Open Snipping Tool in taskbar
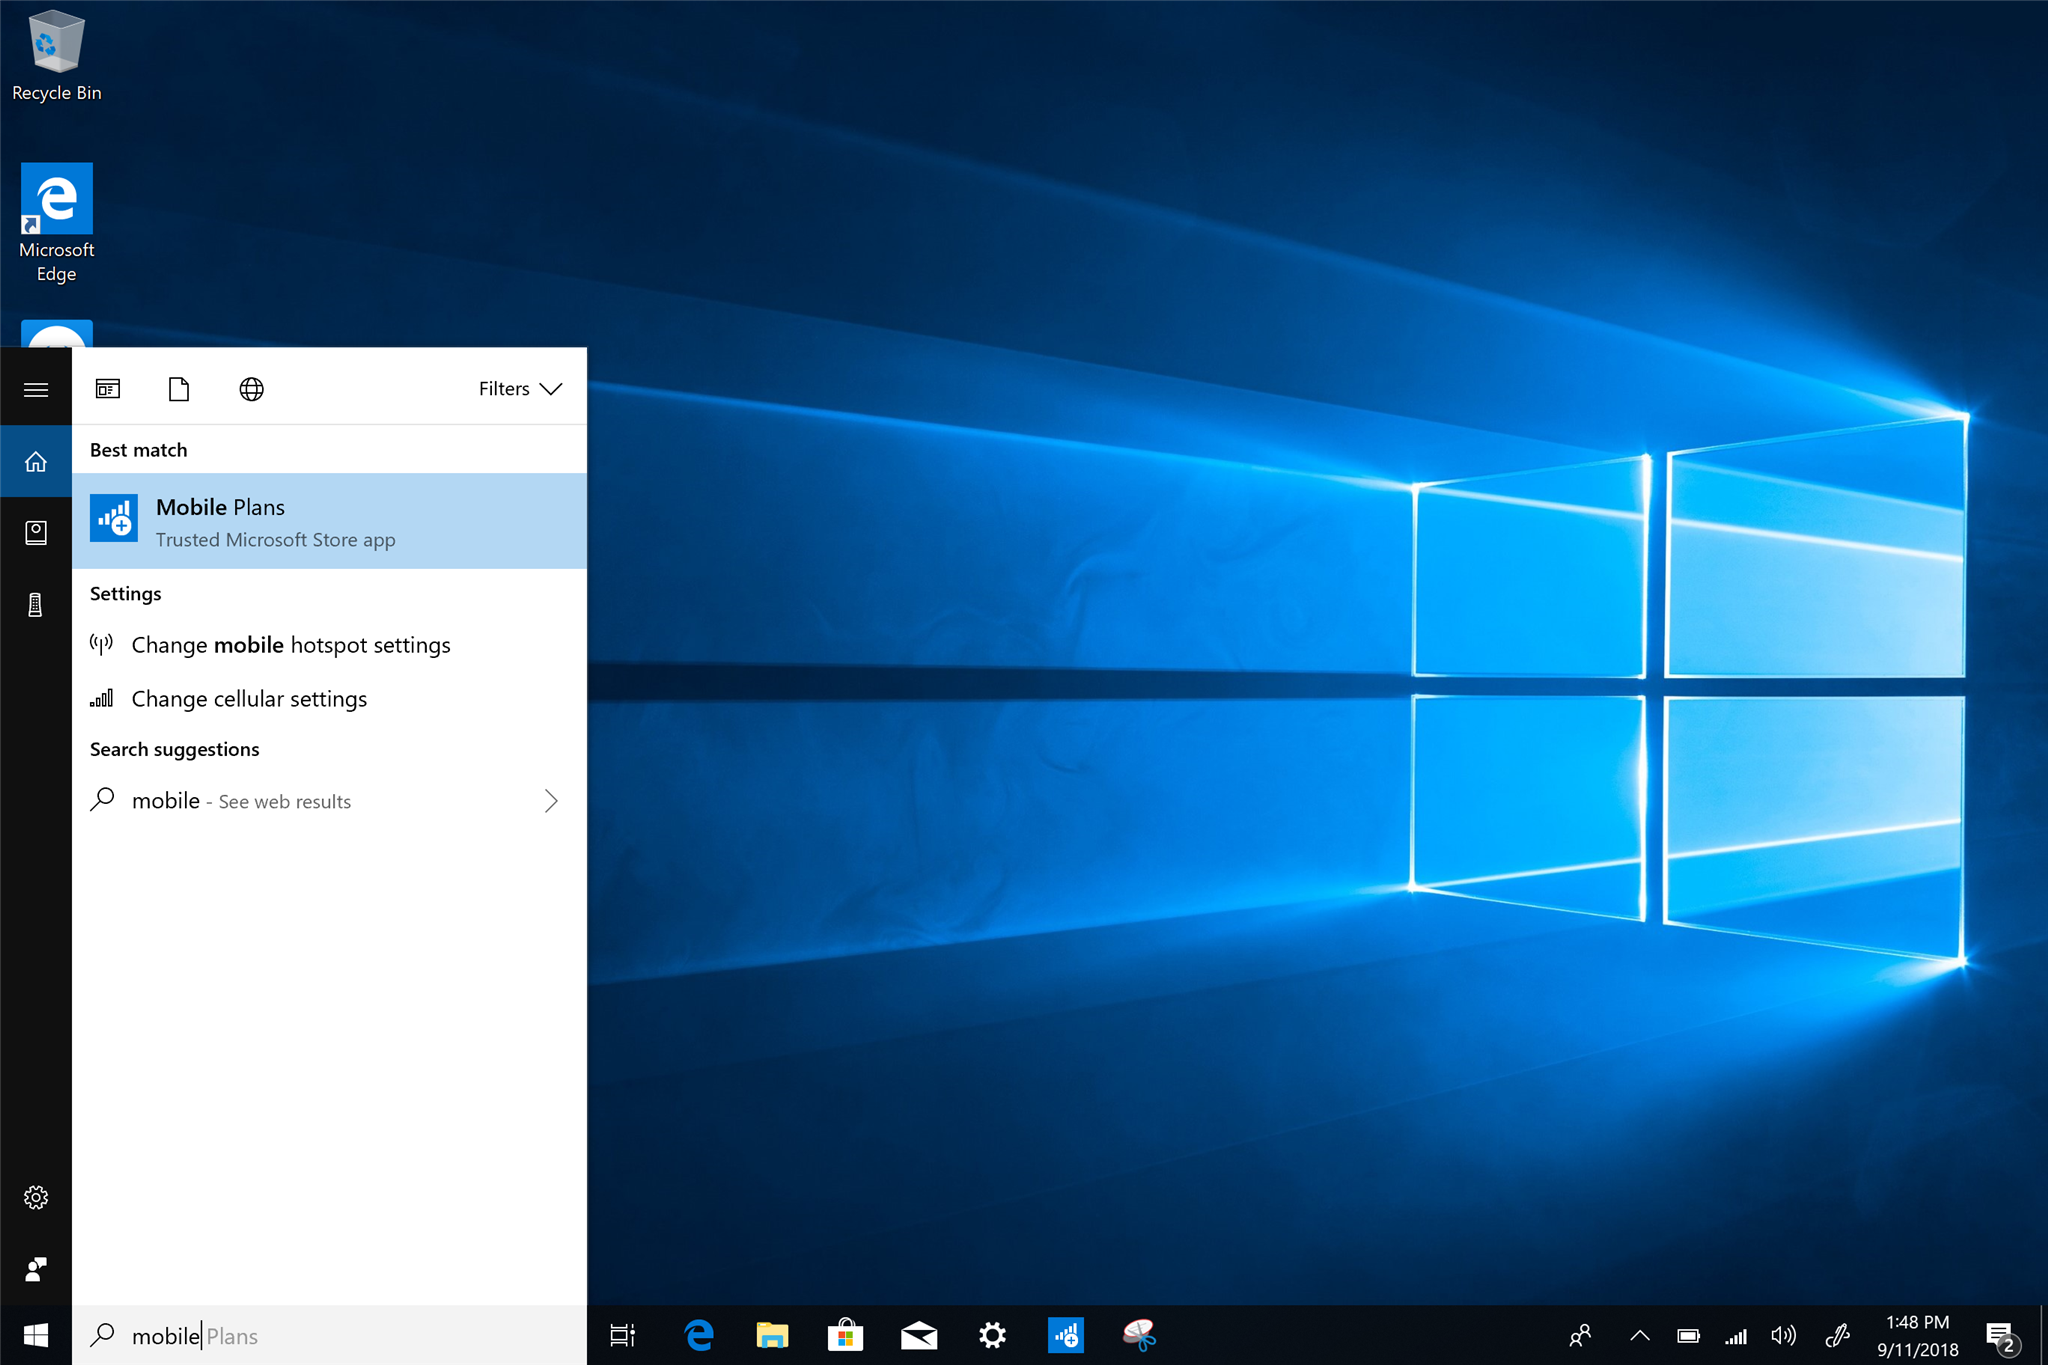The width and height of the screenshot is (2048, 1365). [x=1139, y=1336]
